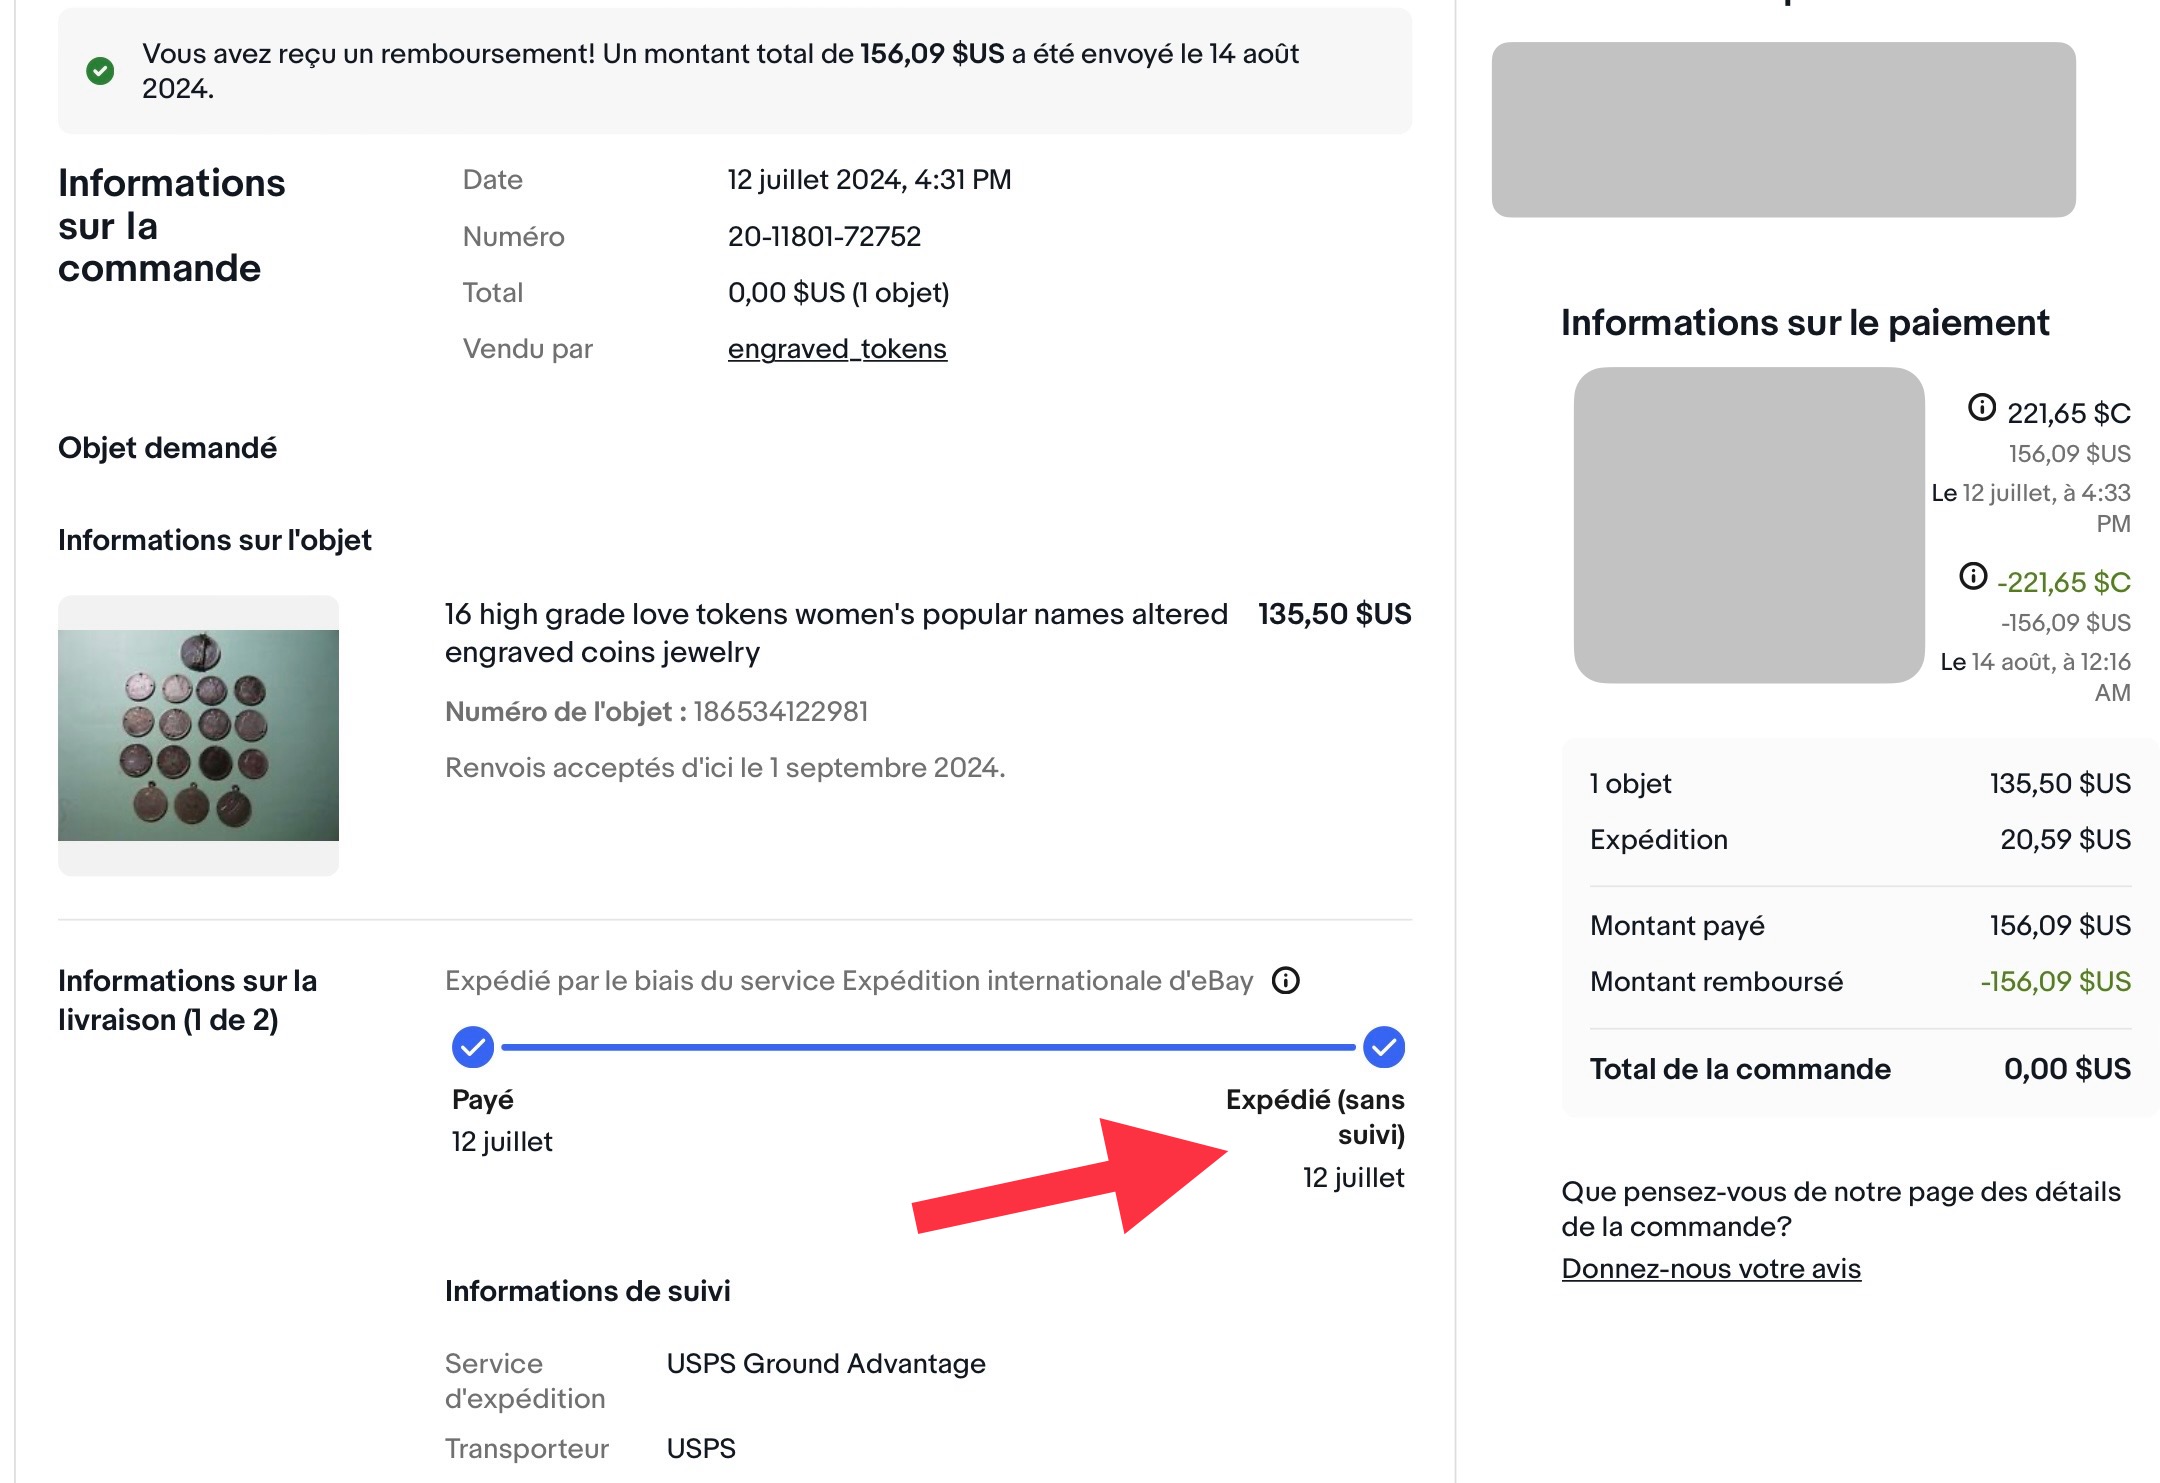
Task: Click info icon next to Expédition internationale d'eBay
Action: tap(1286, 981)
